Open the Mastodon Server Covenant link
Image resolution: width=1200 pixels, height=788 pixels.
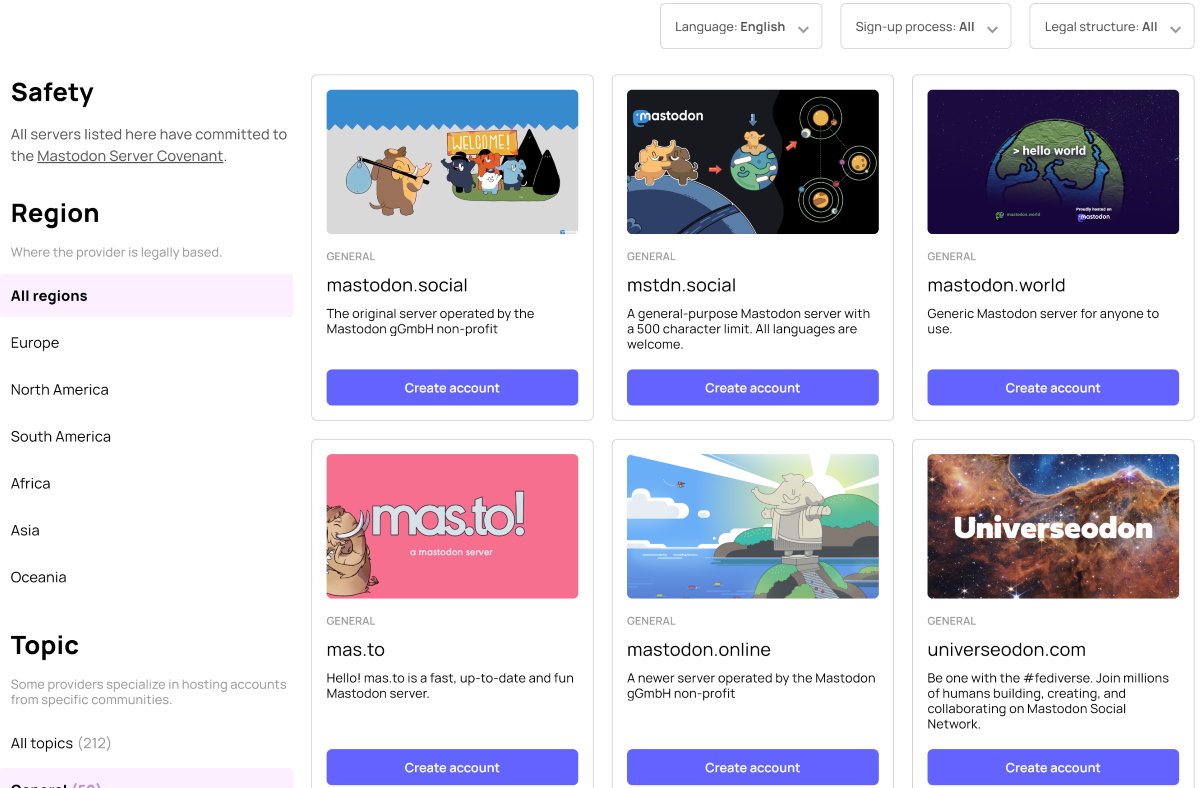coord(130,156)
